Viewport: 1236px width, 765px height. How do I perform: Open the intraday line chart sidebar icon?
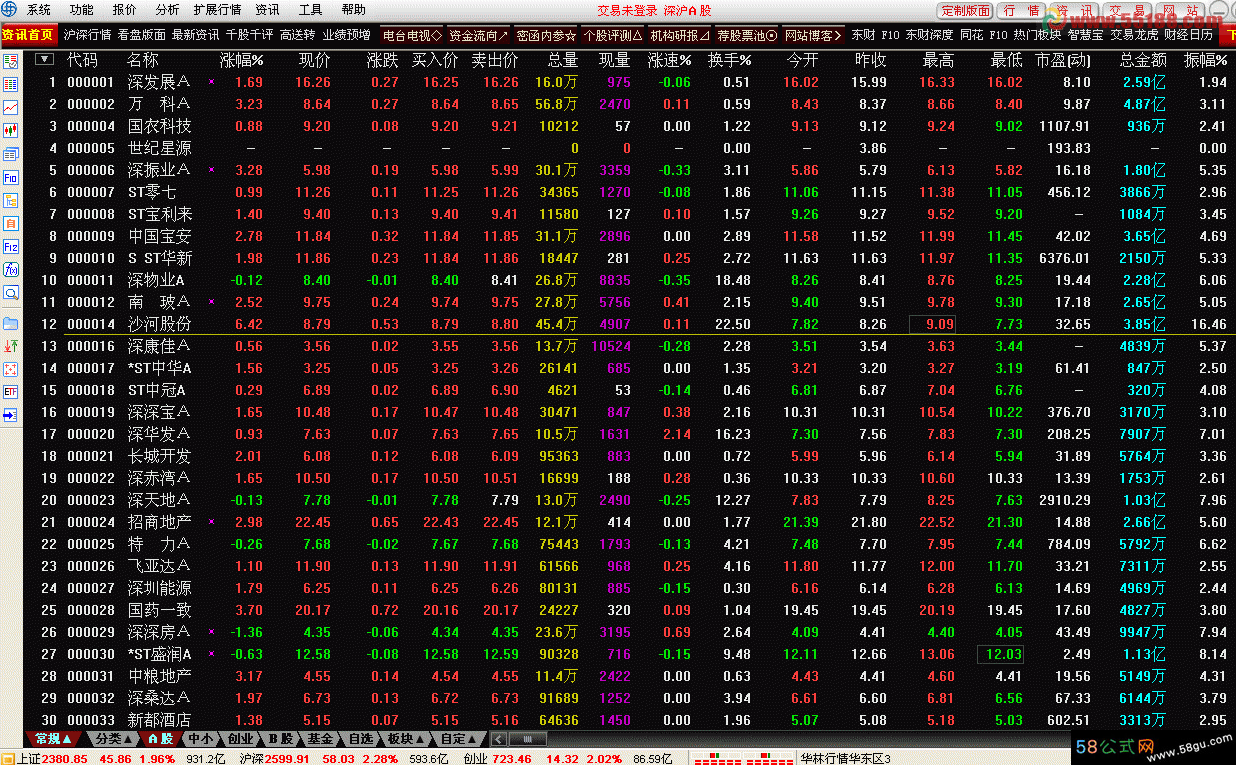11,107
